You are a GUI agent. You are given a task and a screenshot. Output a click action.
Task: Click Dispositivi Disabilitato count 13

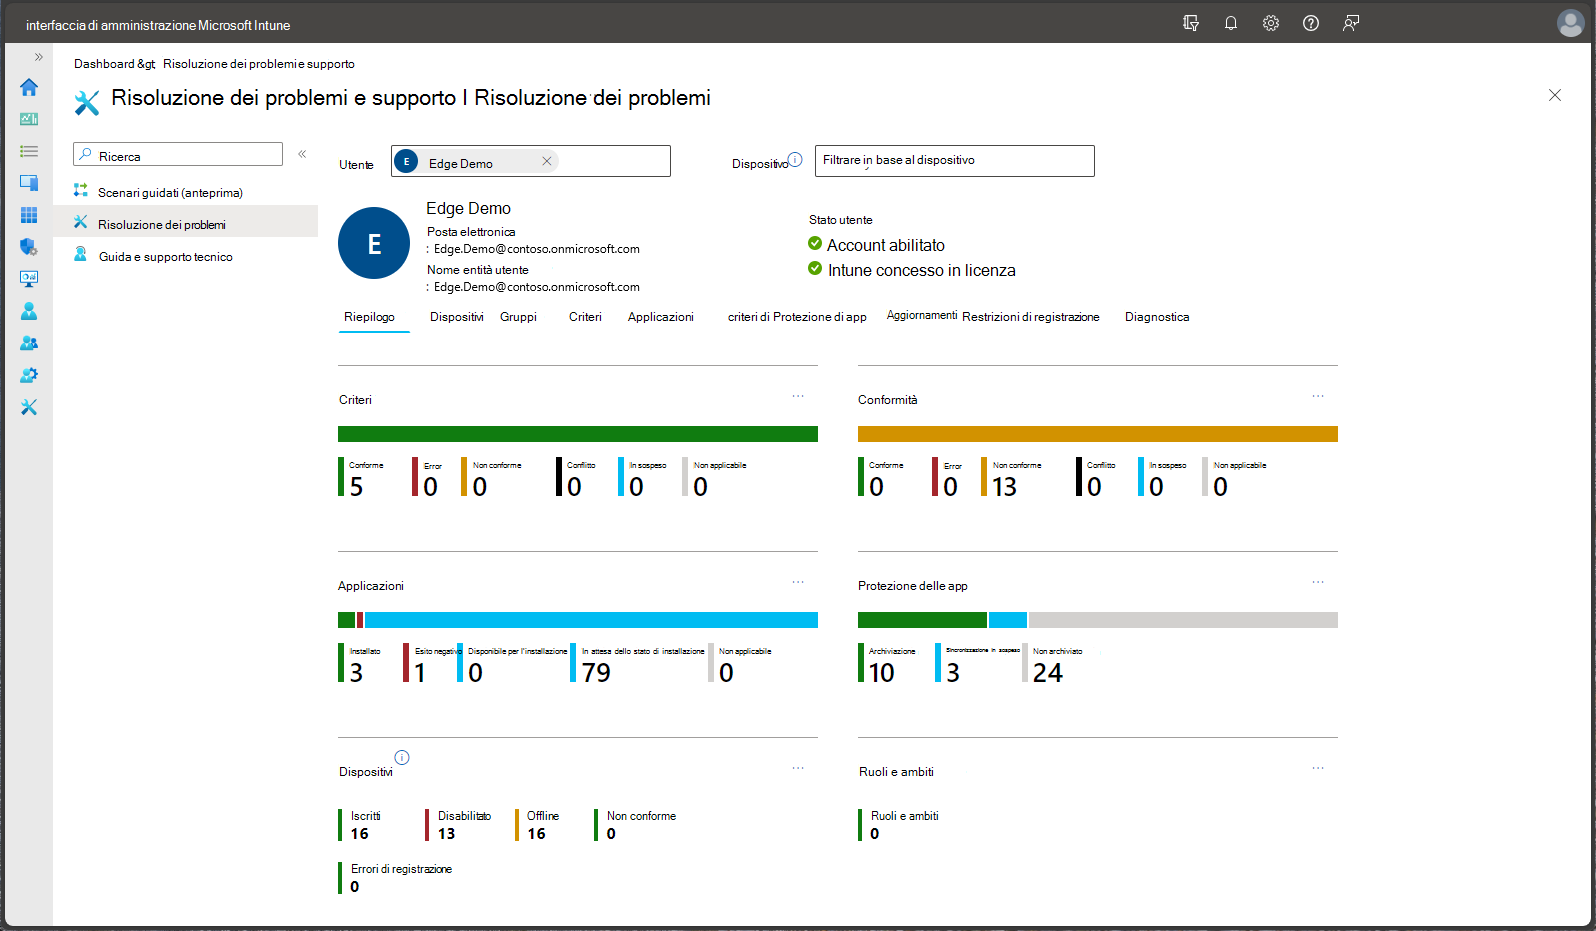(447, 834)
